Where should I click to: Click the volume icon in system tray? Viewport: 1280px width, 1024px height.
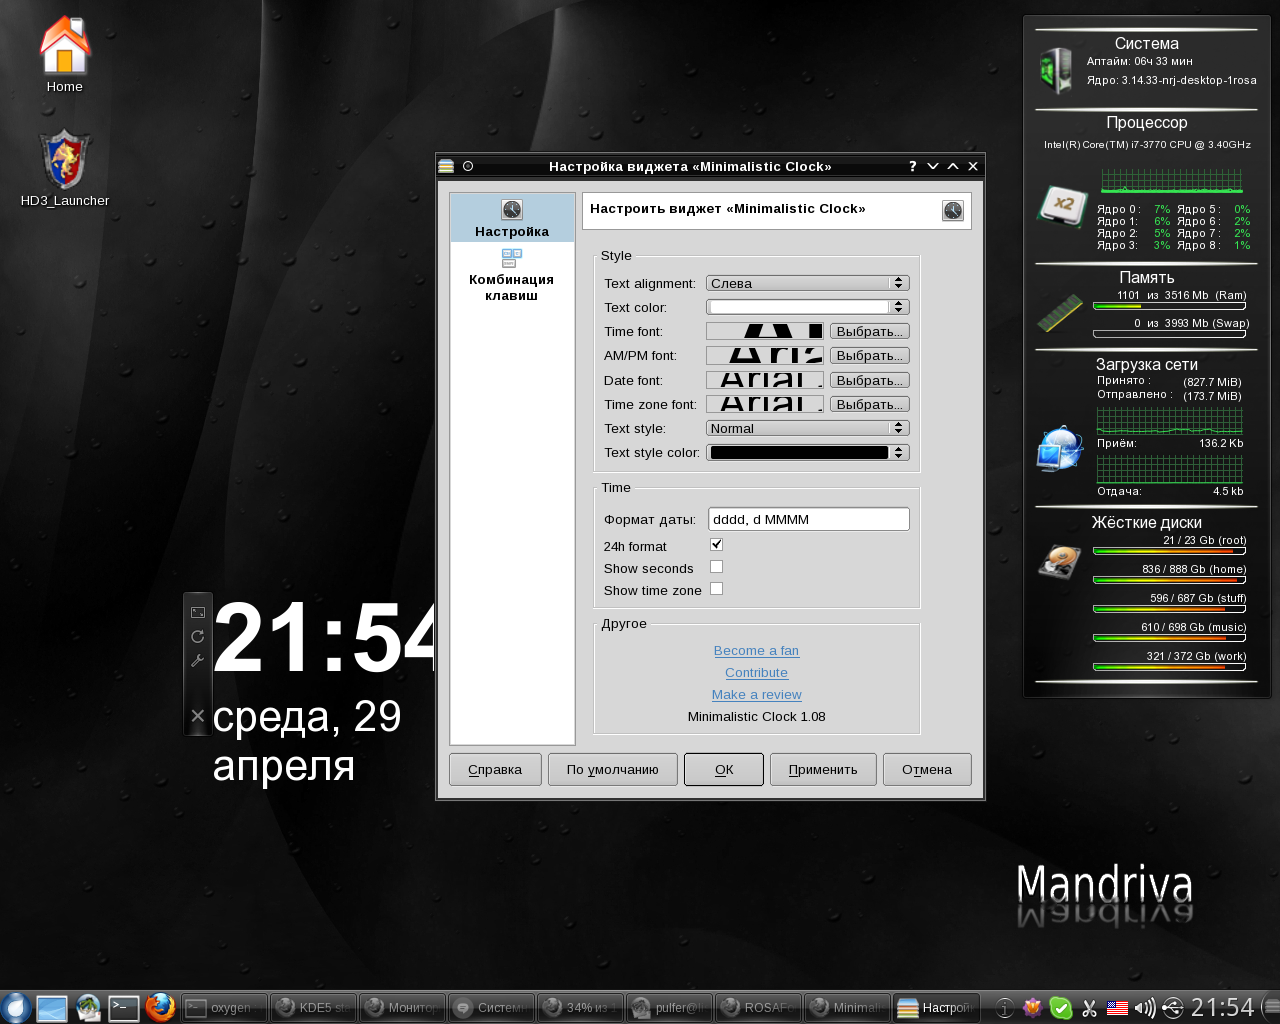tap(1144, 1008)
